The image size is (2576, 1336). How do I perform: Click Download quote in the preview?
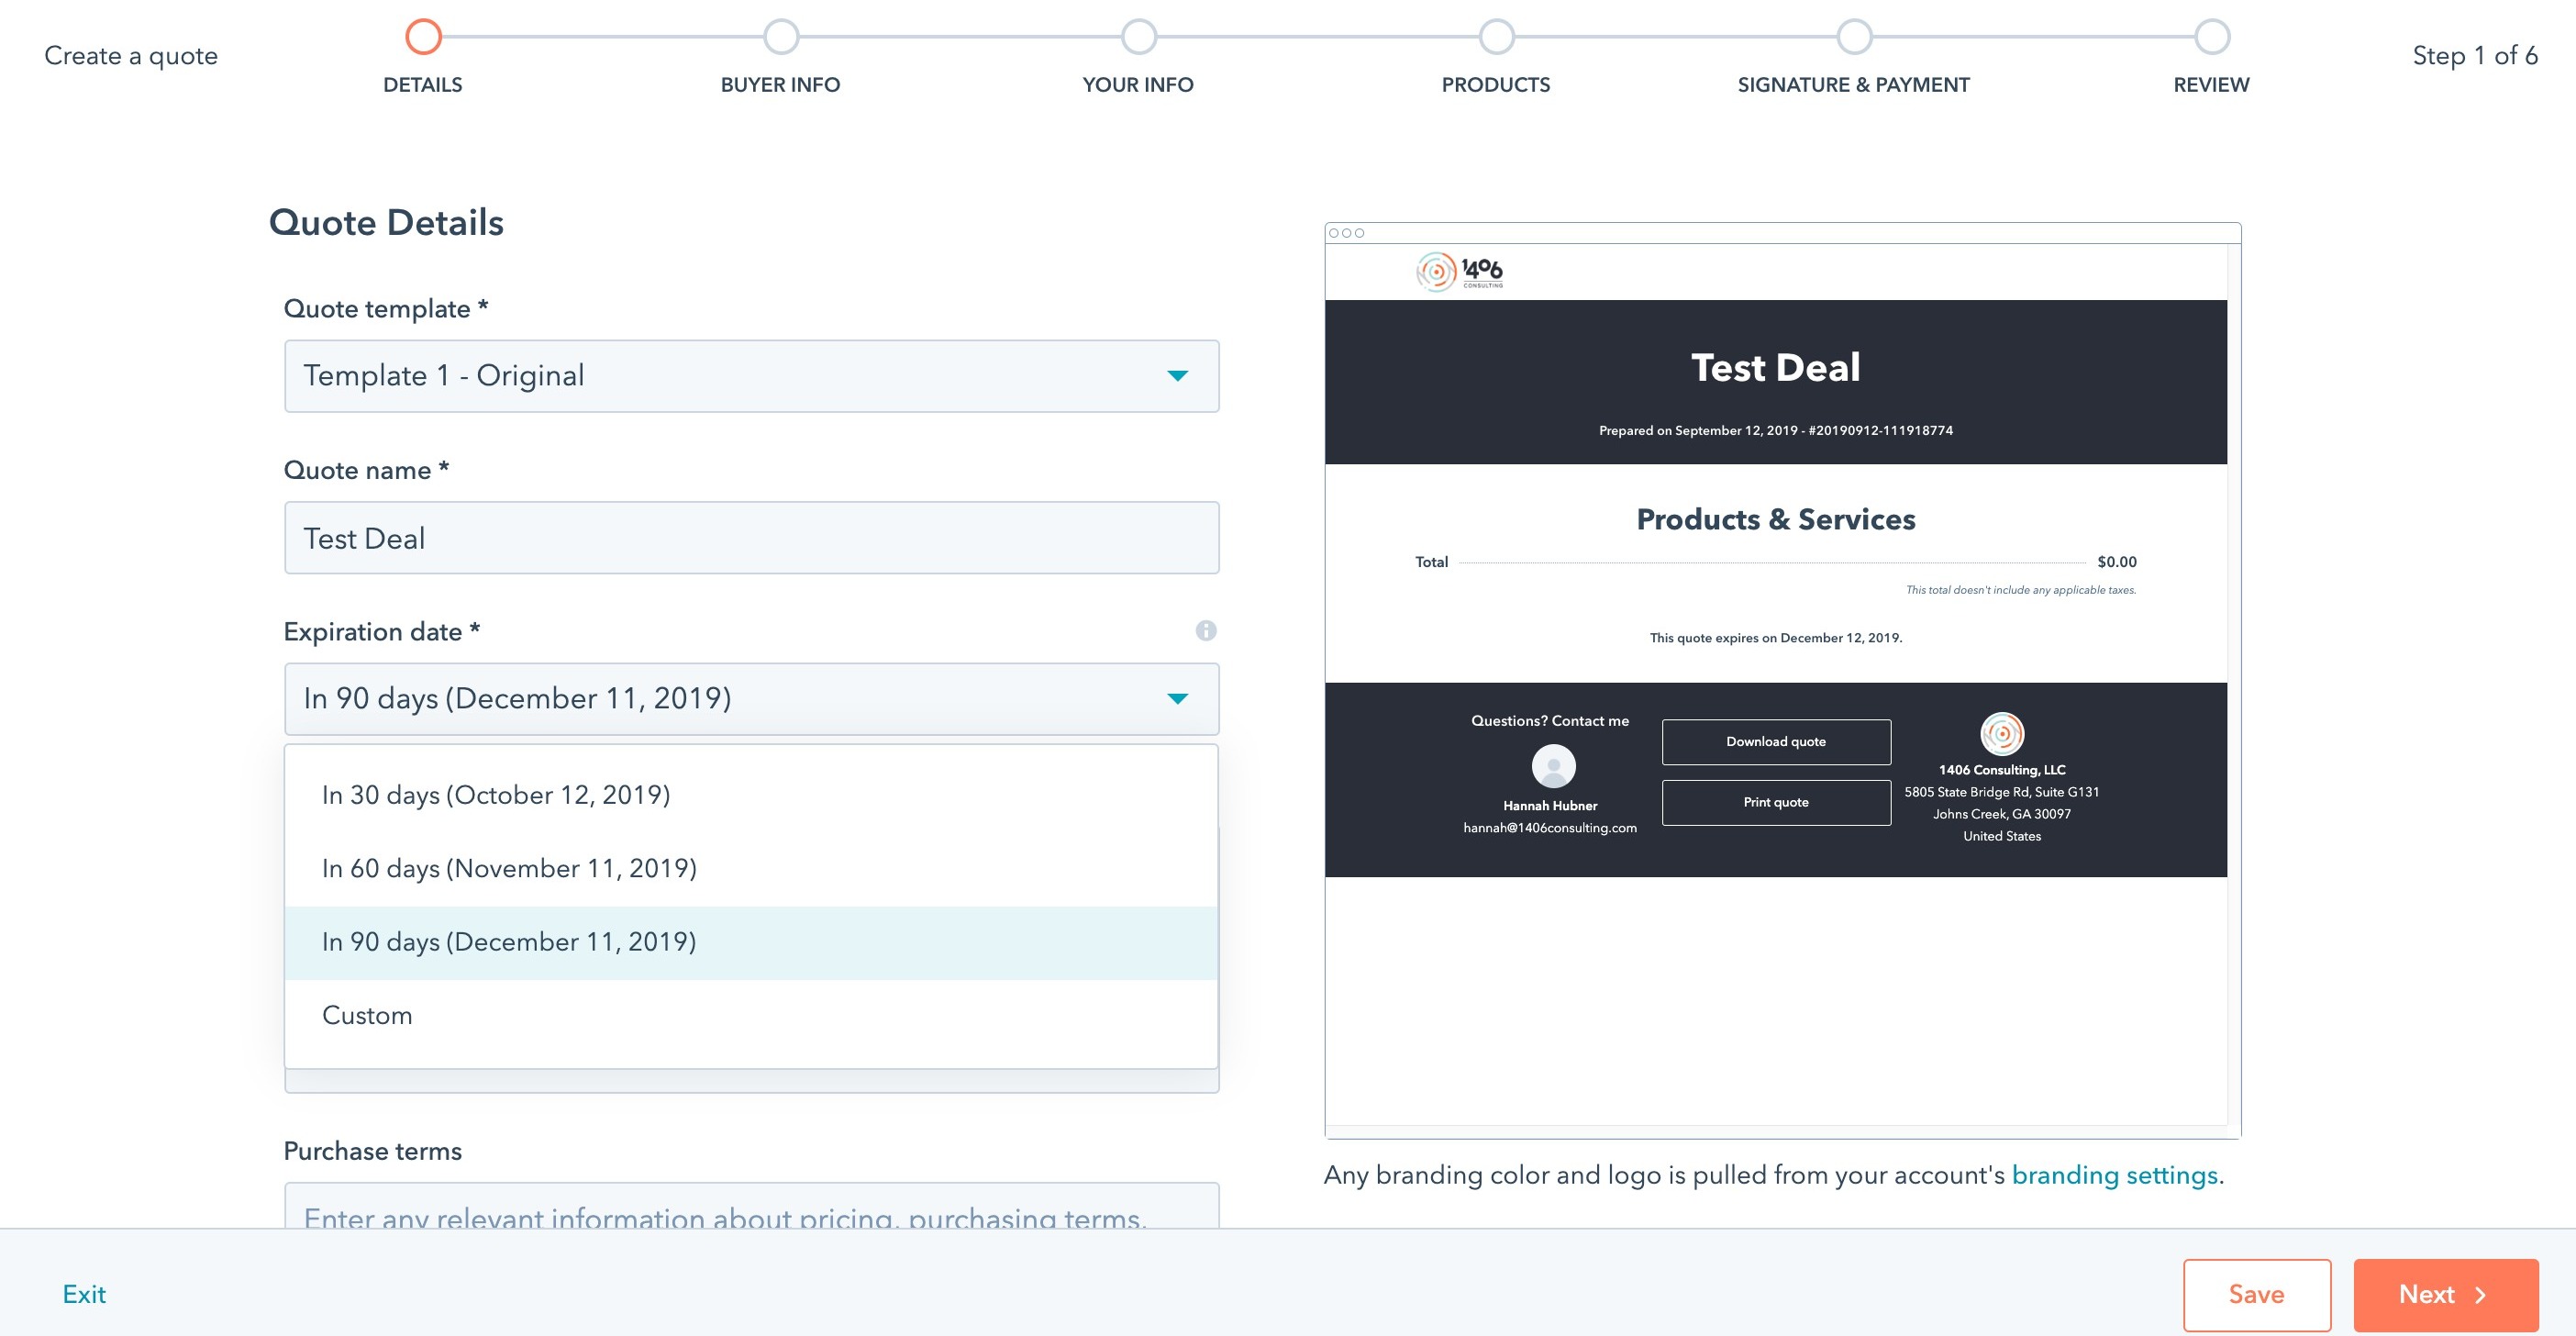[1775, 741]
